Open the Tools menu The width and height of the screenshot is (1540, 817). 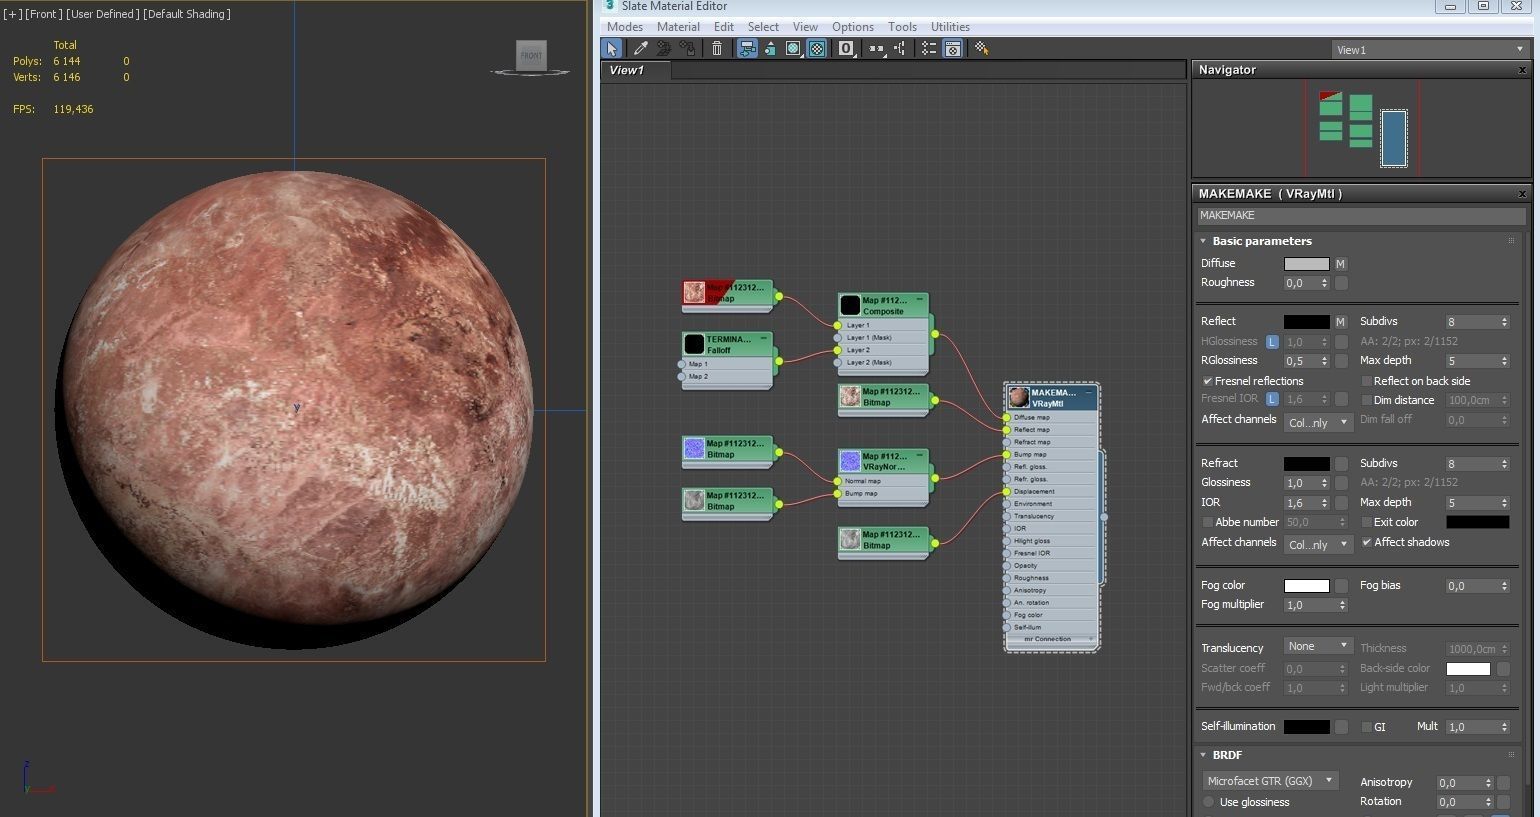tap(902, 27)
